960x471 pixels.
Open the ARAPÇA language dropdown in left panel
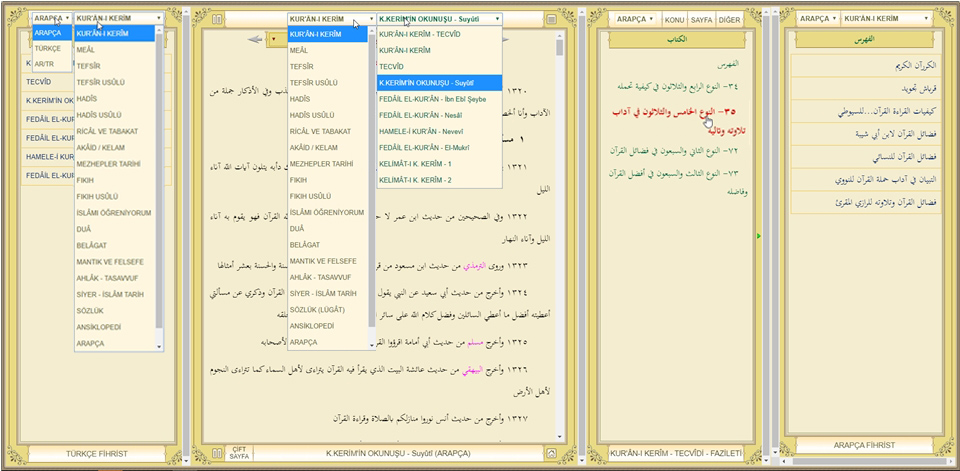(51, 18)
